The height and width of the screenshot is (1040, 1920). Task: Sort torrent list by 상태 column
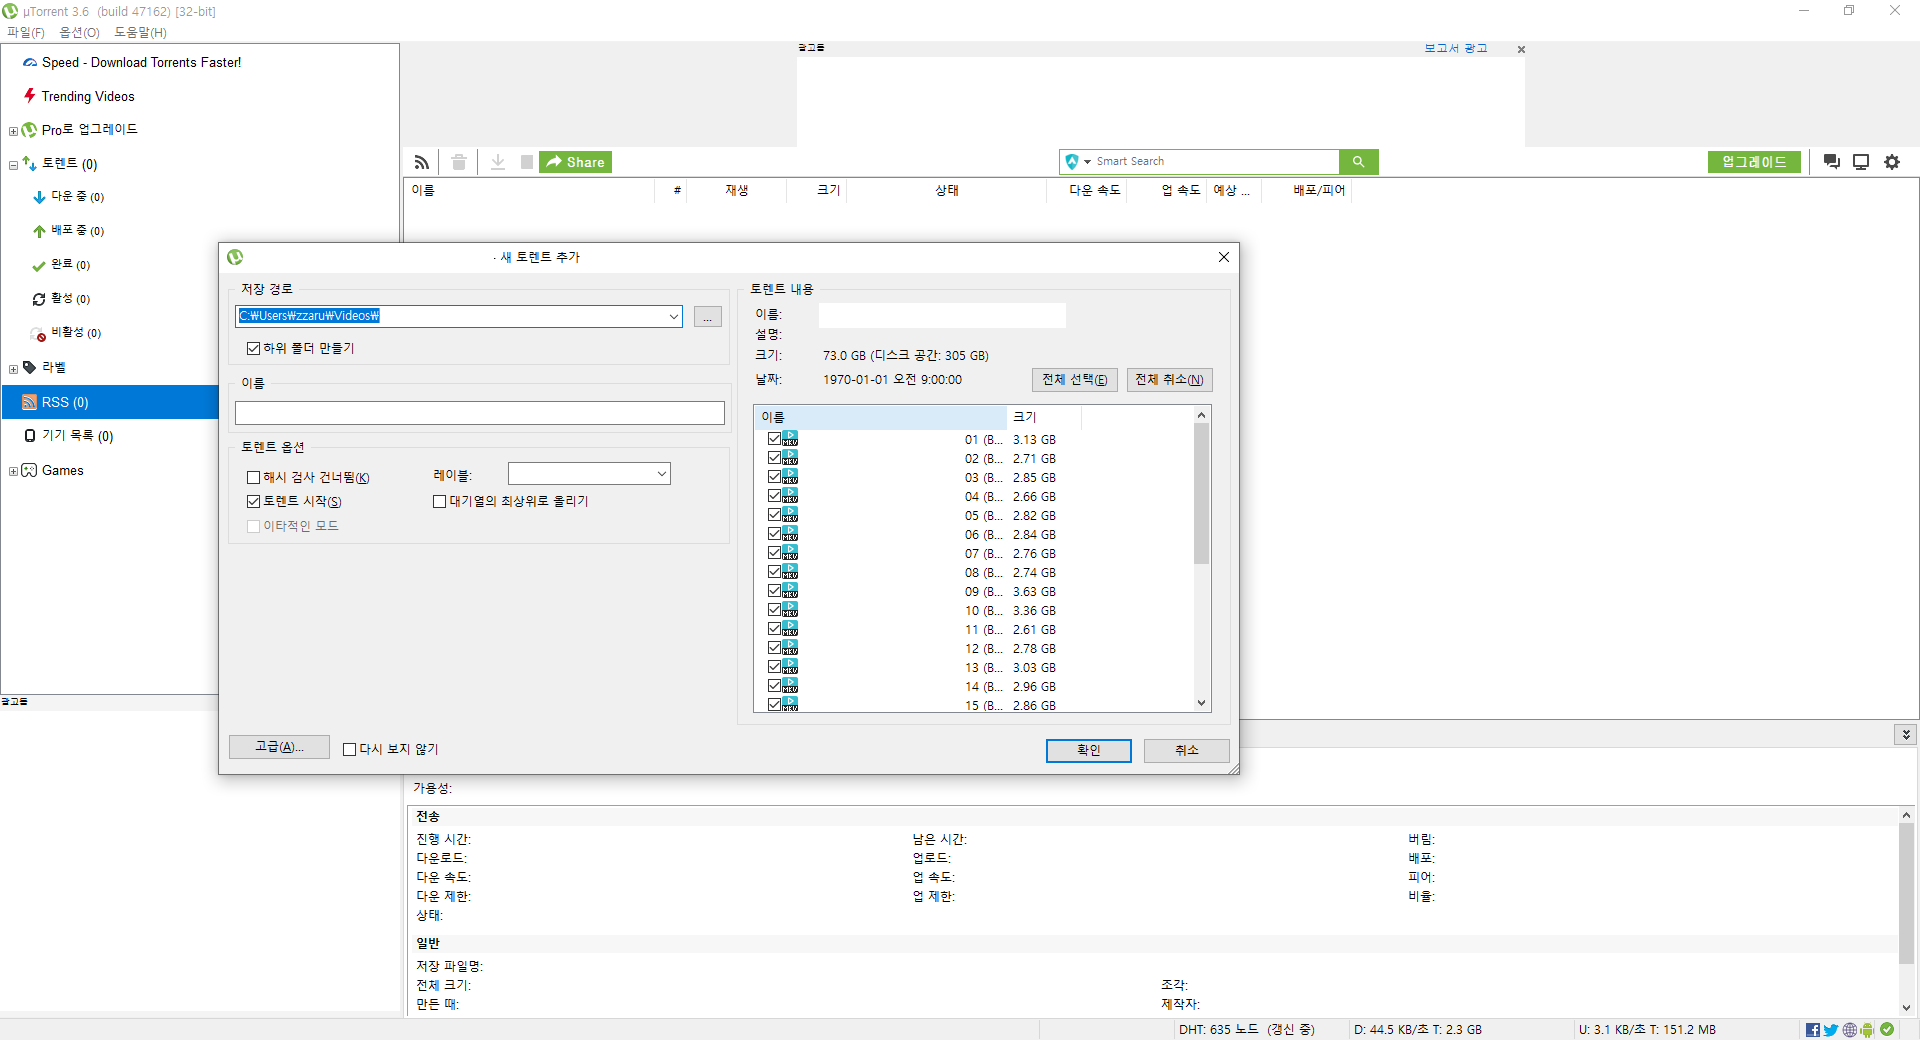pyautogui.click(x=946, y=190)
